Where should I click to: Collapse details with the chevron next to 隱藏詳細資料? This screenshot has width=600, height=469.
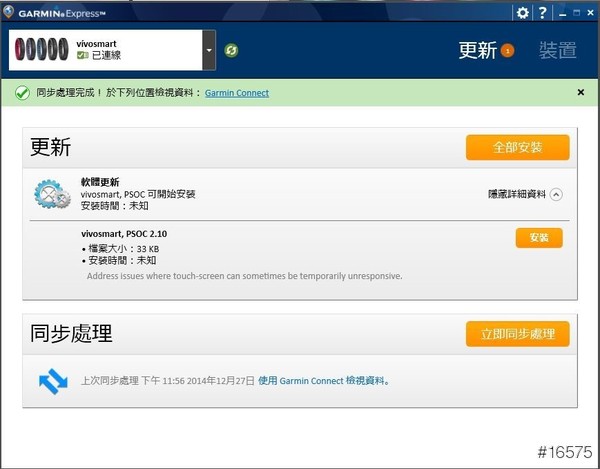coord(557,195)
